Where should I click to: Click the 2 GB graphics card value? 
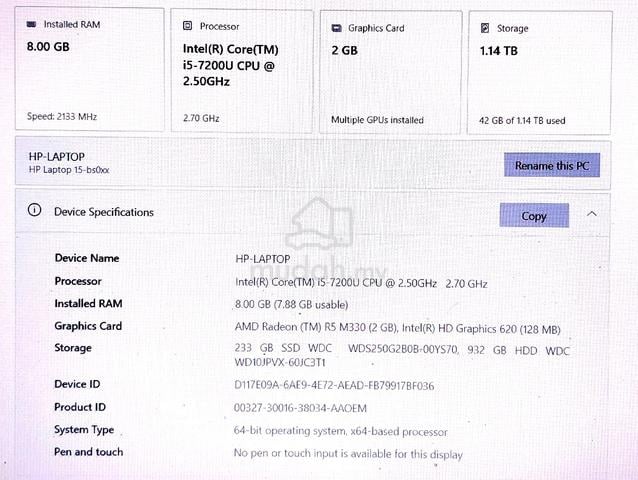[x=345, y=50]
